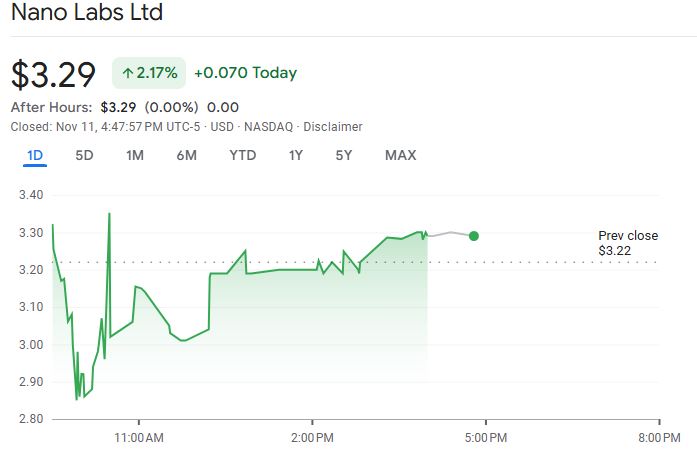The width and height of the screenshot is (697, 456).
Task: Click the +0.070 Today change text
Action: pyautogui.click(x=245, y=73)
